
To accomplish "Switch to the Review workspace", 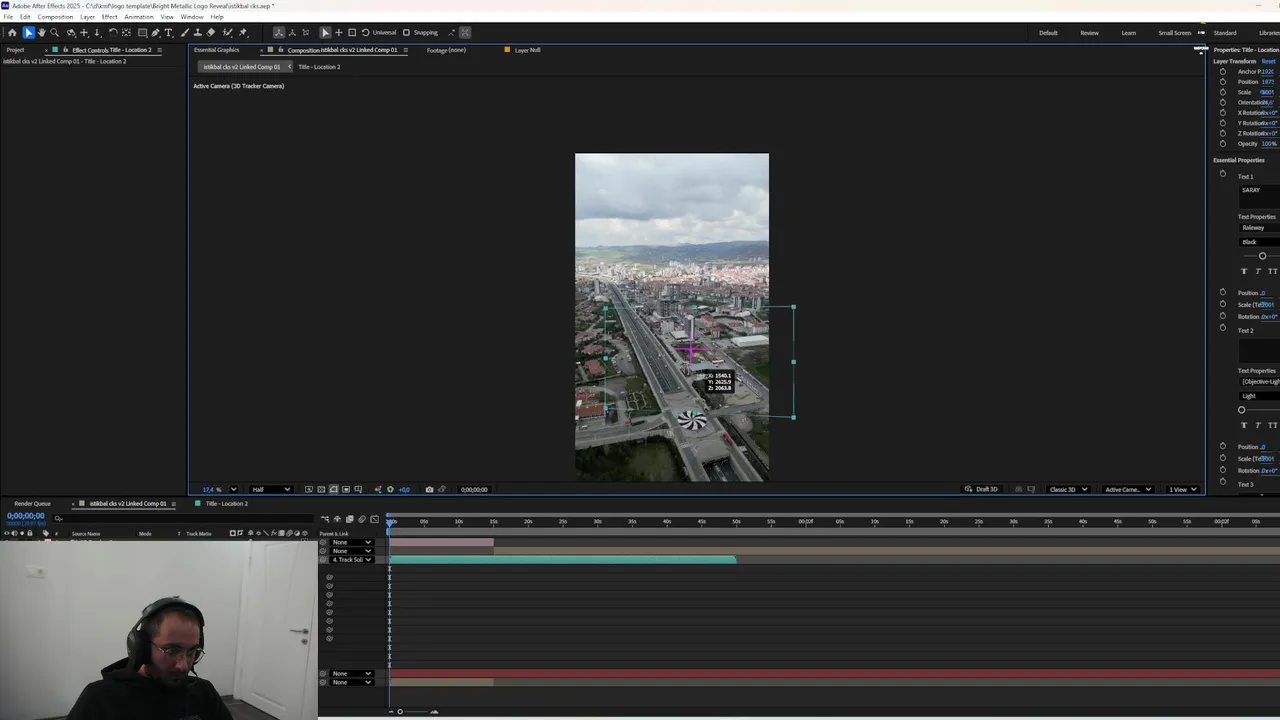I will [x=1089, y=33].
